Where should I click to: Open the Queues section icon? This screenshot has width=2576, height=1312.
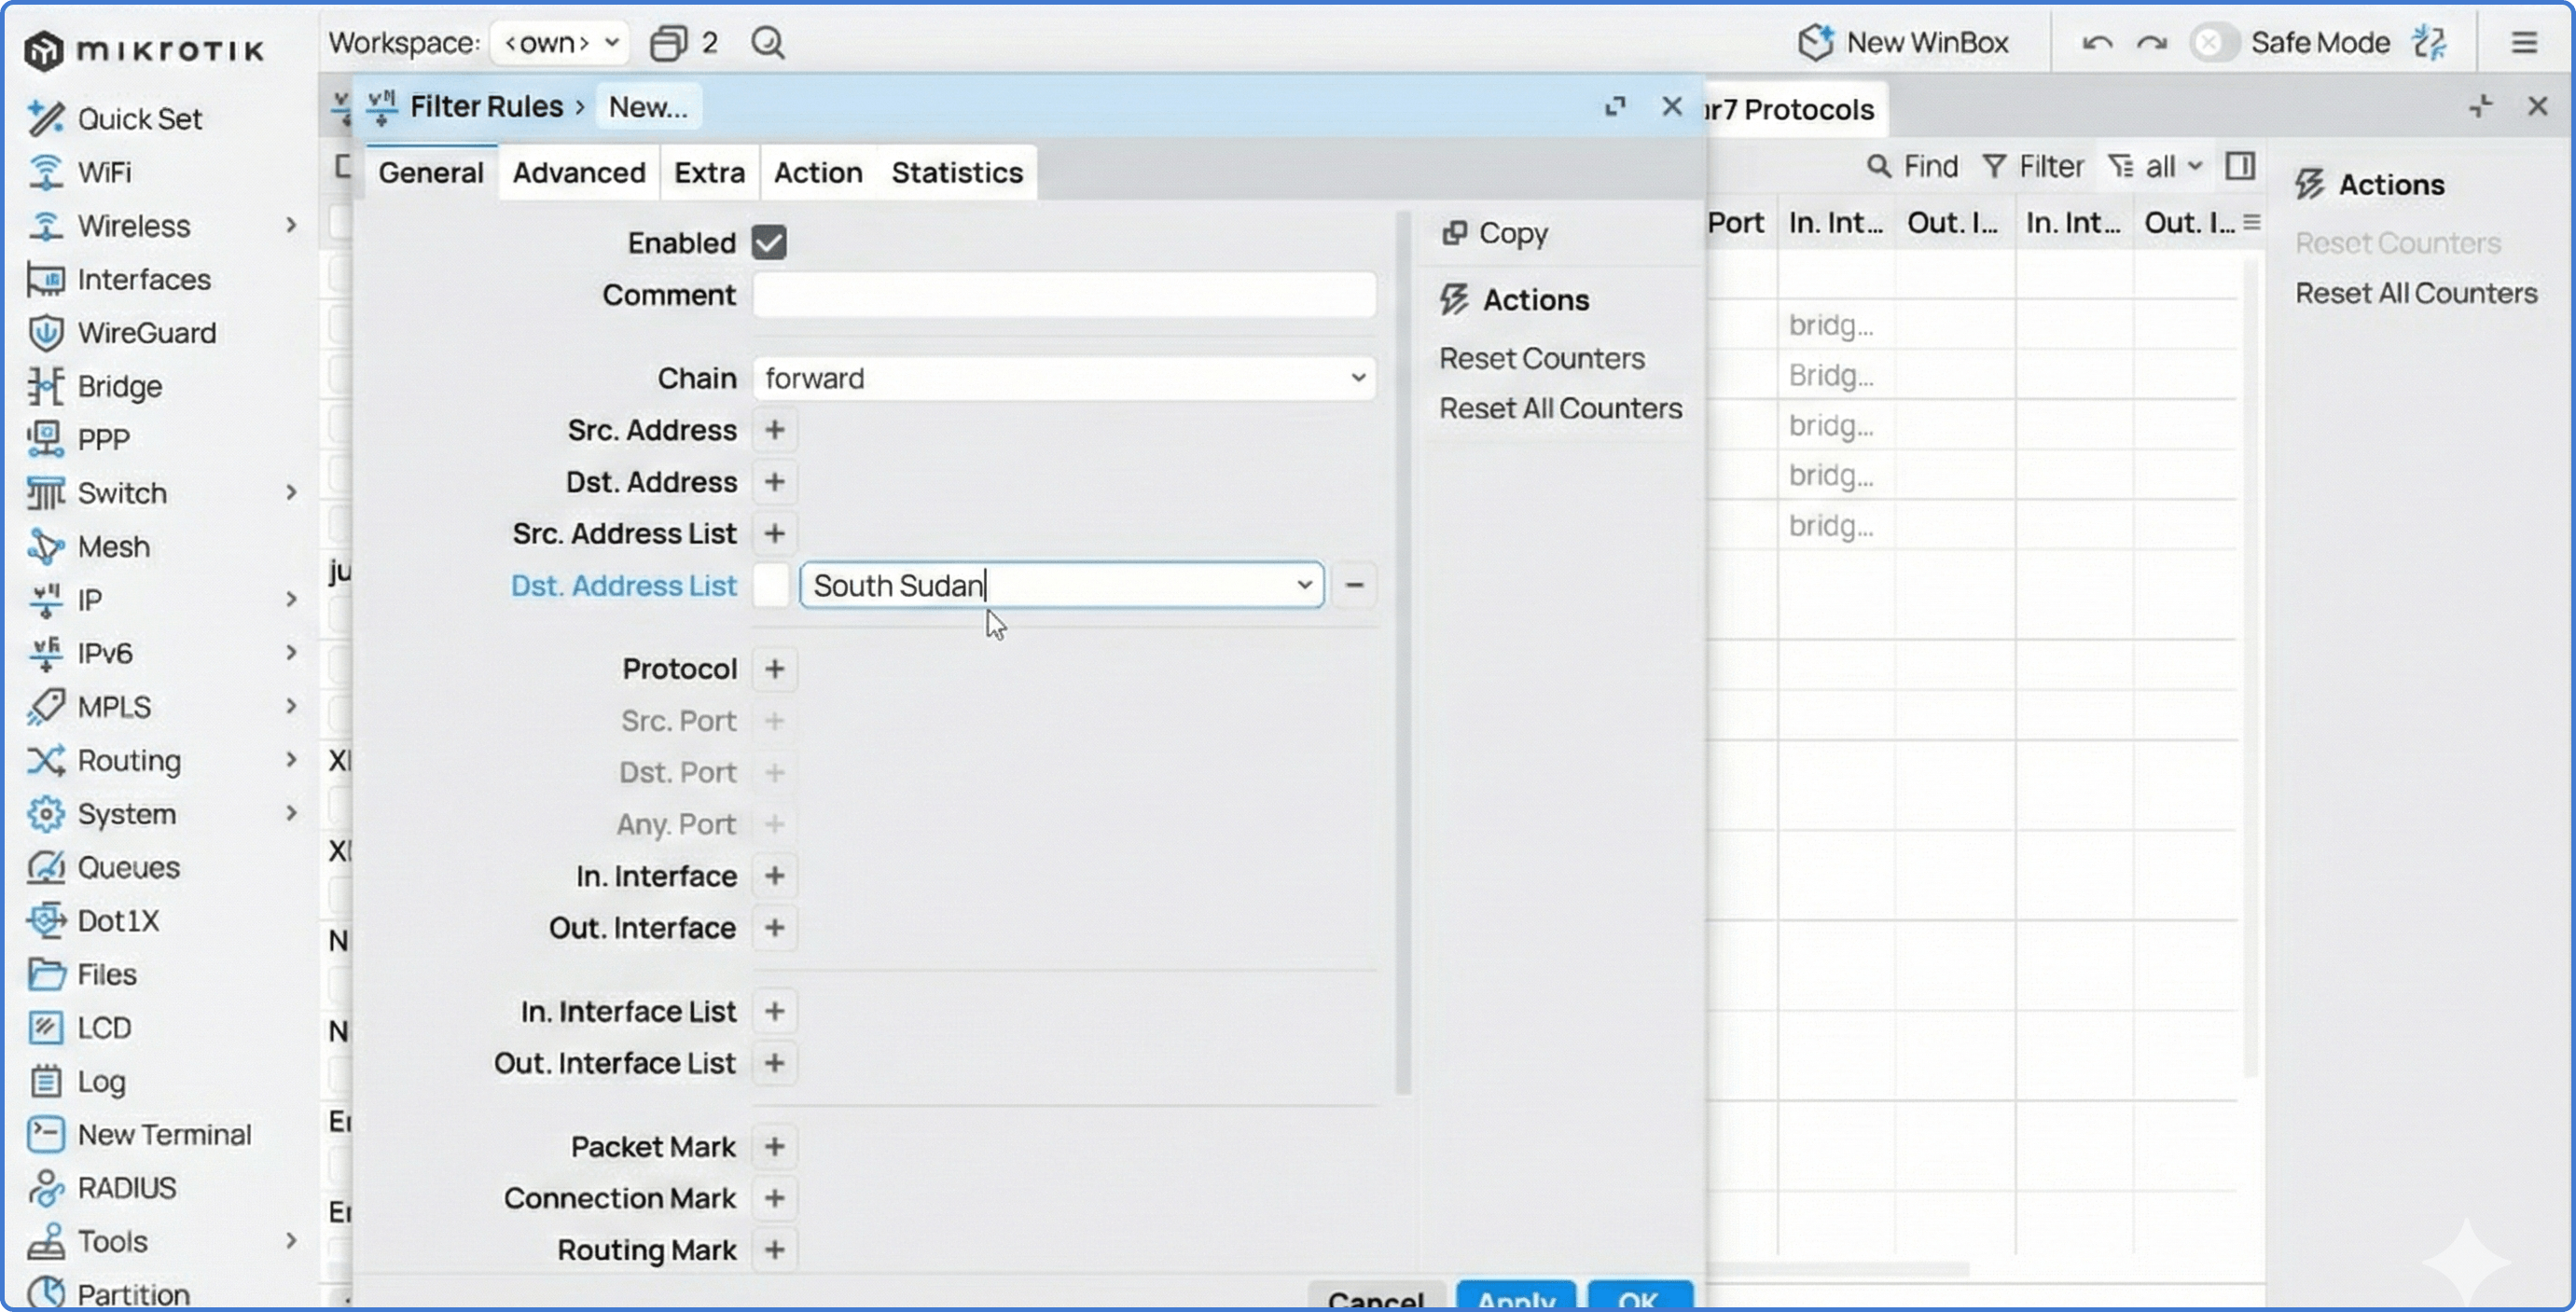(45, 867)
